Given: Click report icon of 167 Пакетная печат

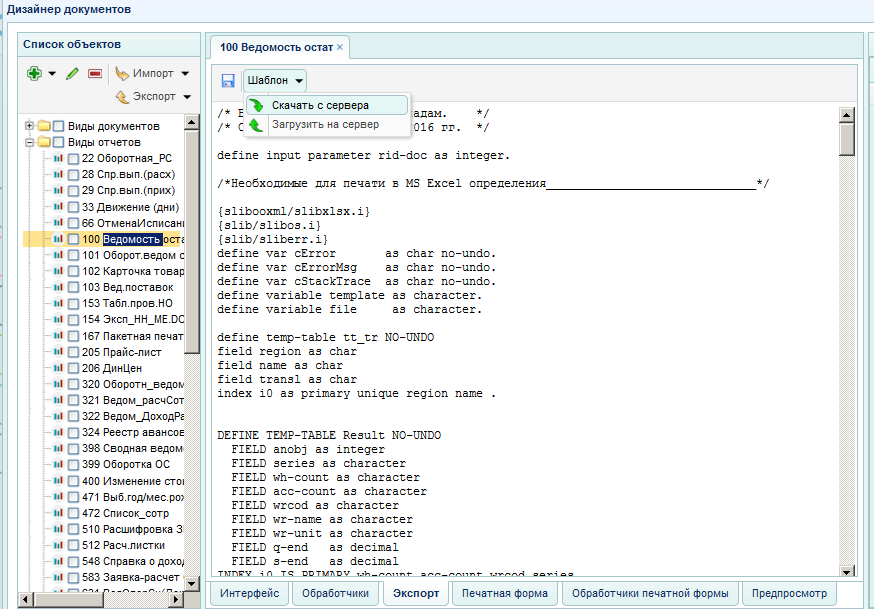Looking at the screenshot, I should (x=58, y=336).
